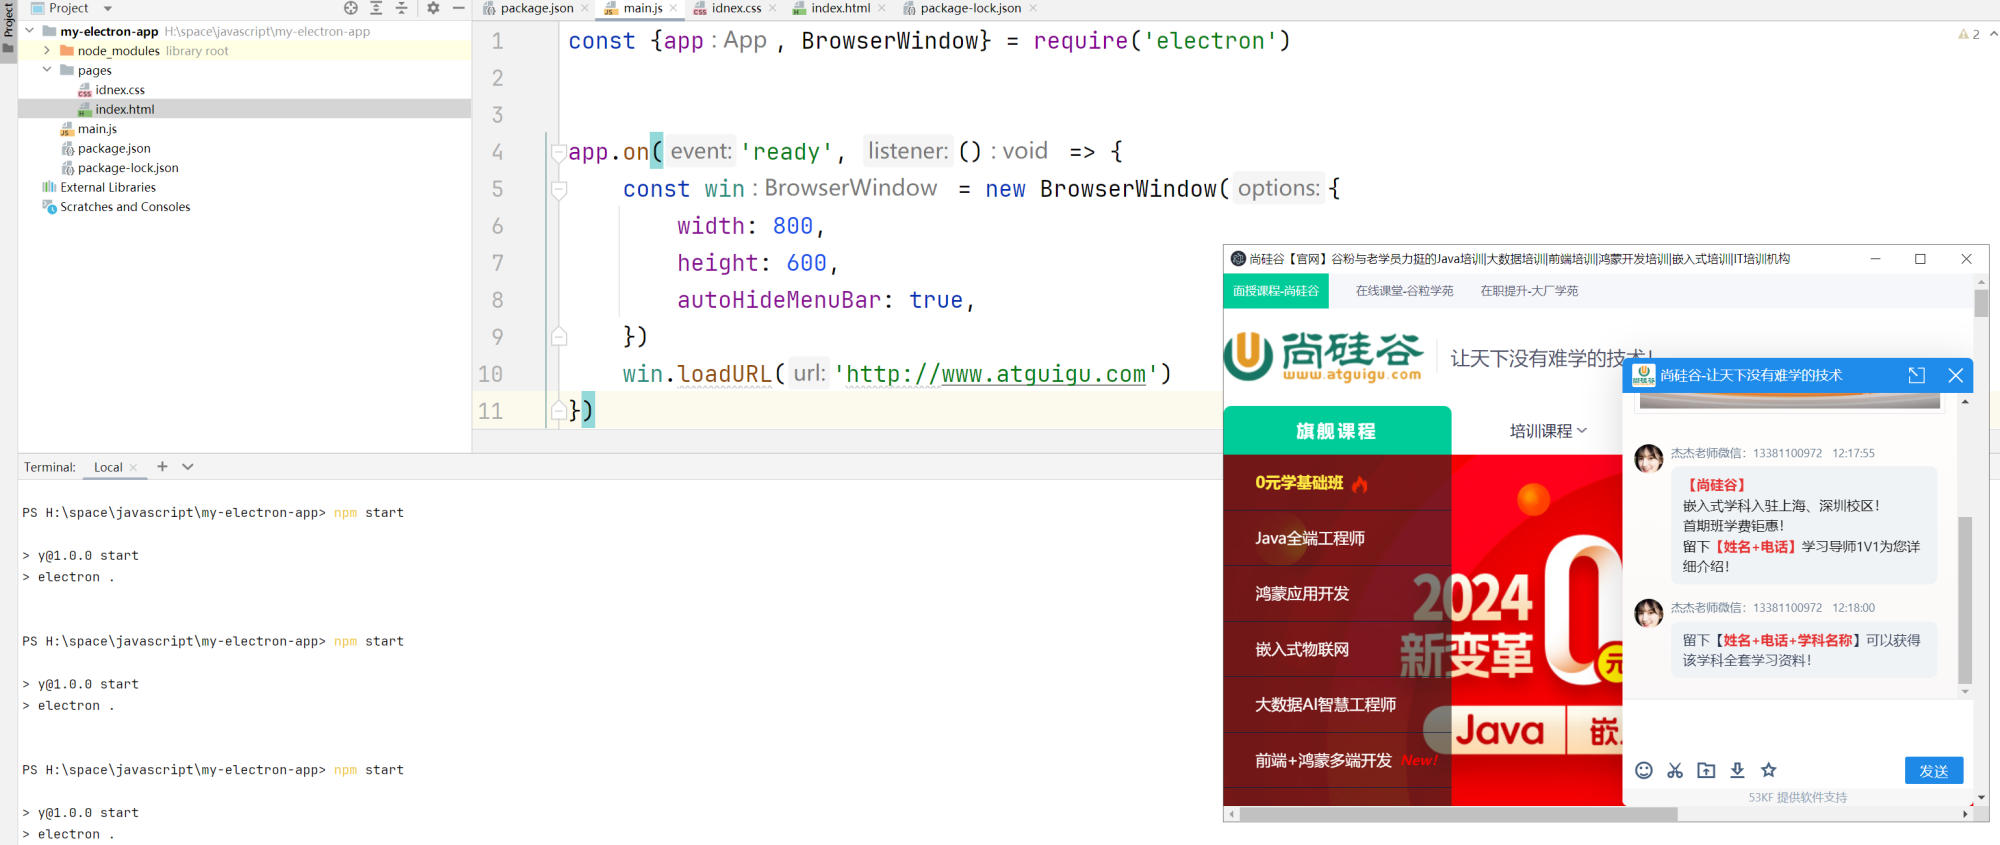Image resolution: width=2000 pixels, height=845 pixels.
Task: Open emoji picker in chat
Action: click(x=1643, y=770)
